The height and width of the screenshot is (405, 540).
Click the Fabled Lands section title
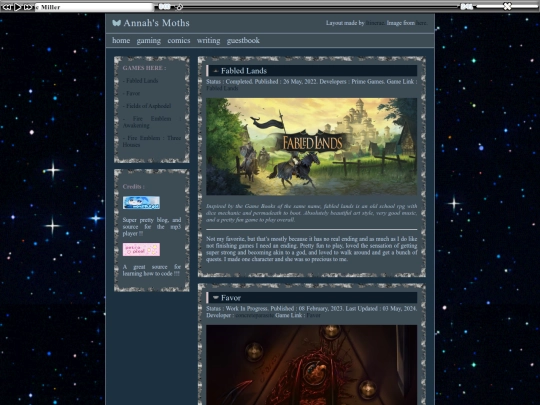[244, 71]
